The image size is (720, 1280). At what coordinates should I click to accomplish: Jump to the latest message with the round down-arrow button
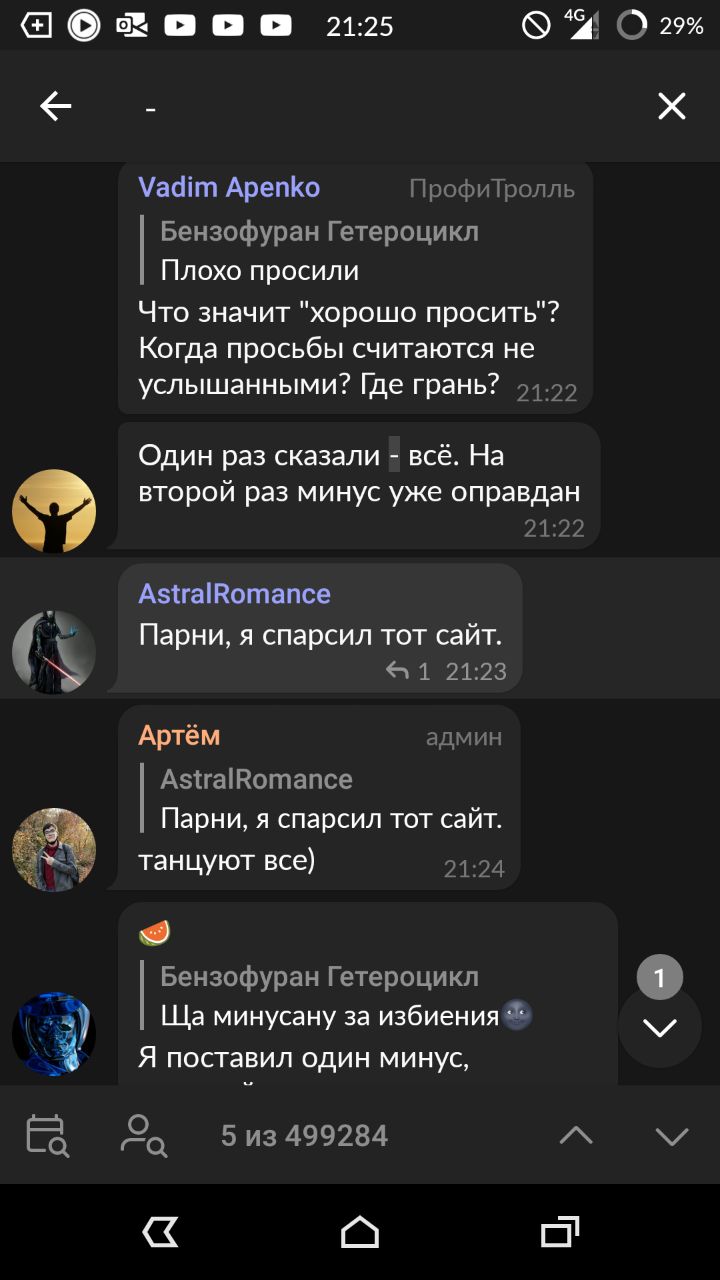tap(660, 1026)
